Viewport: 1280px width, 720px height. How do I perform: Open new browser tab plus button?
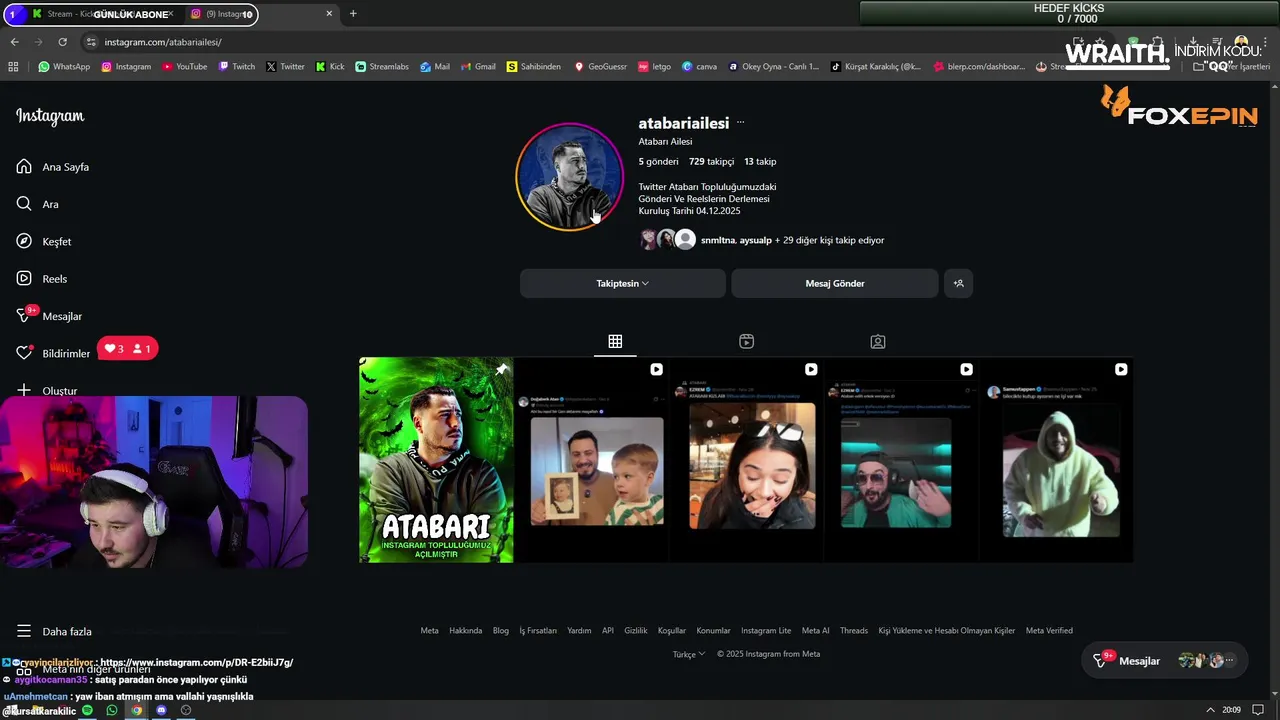[x=353, y=14]
